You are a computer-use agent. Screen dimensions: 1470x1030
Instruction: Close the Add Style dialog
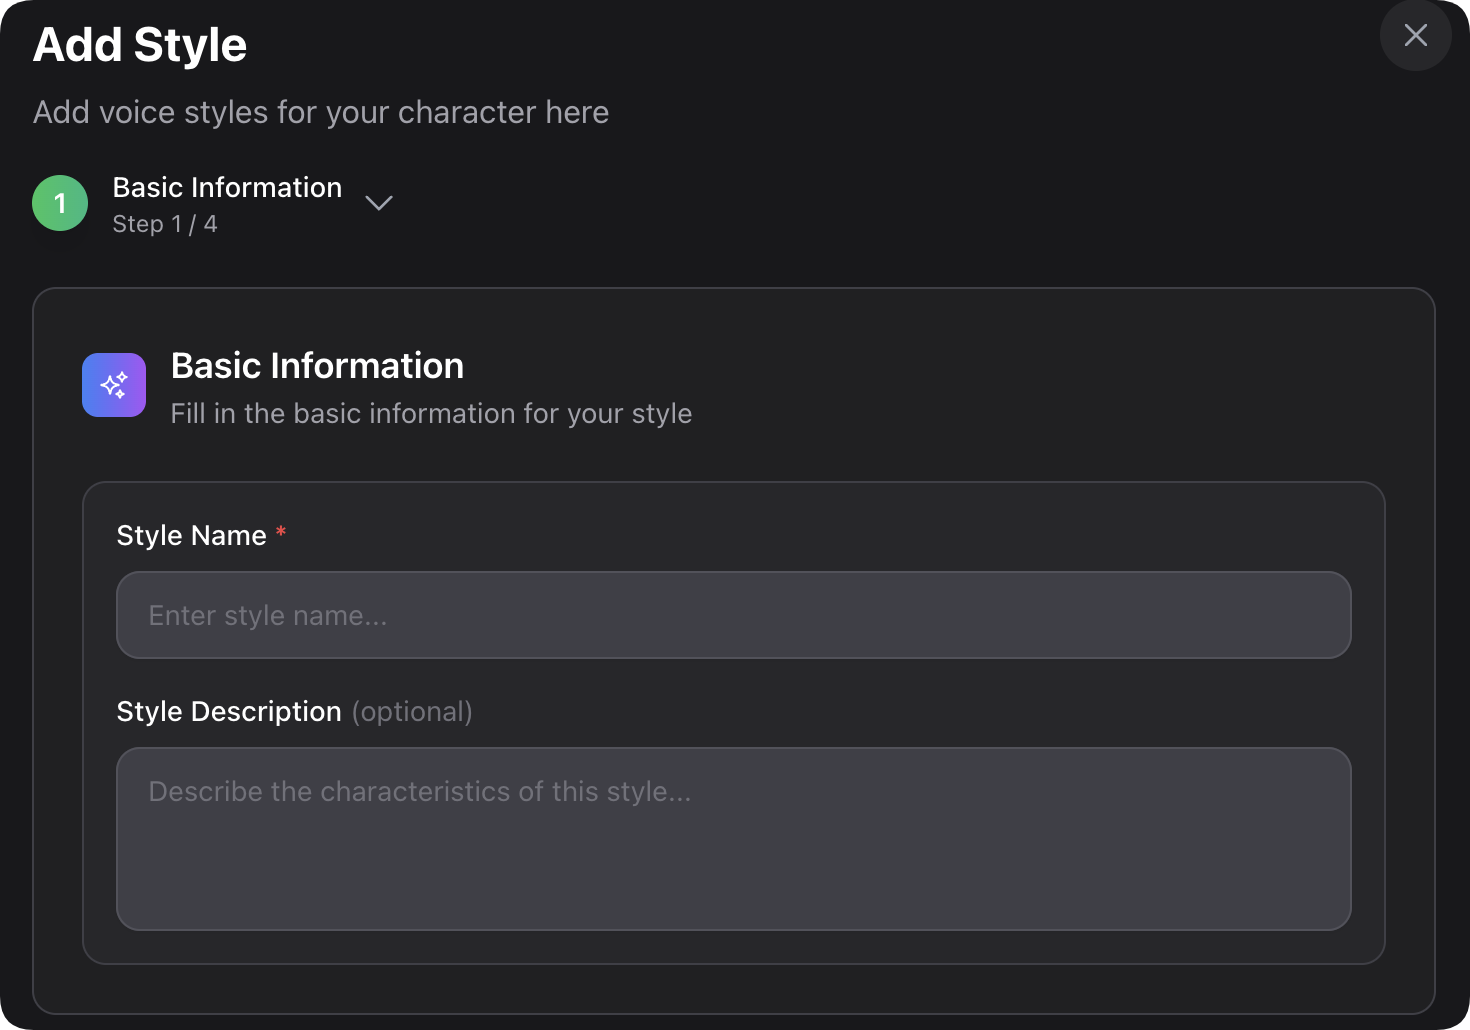click(x=1415, y=36)
